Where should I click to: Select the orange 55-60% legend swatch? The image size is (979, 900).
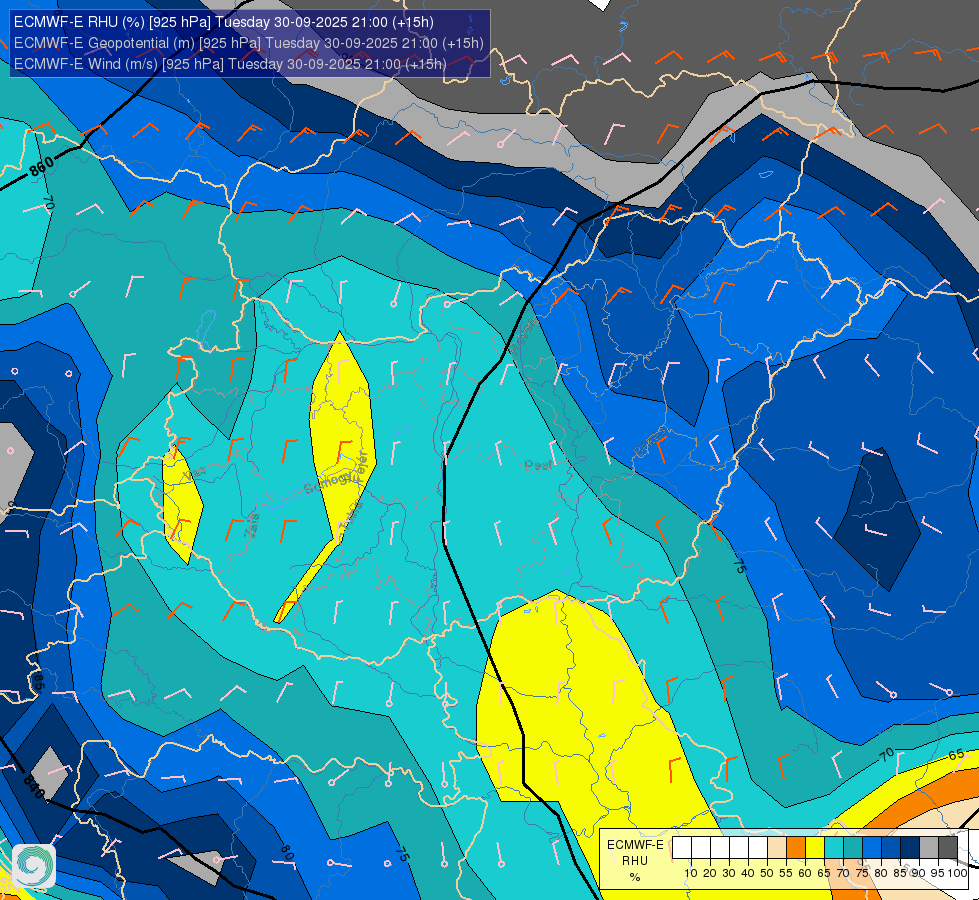pyautogui.click(x=796, y=848)
